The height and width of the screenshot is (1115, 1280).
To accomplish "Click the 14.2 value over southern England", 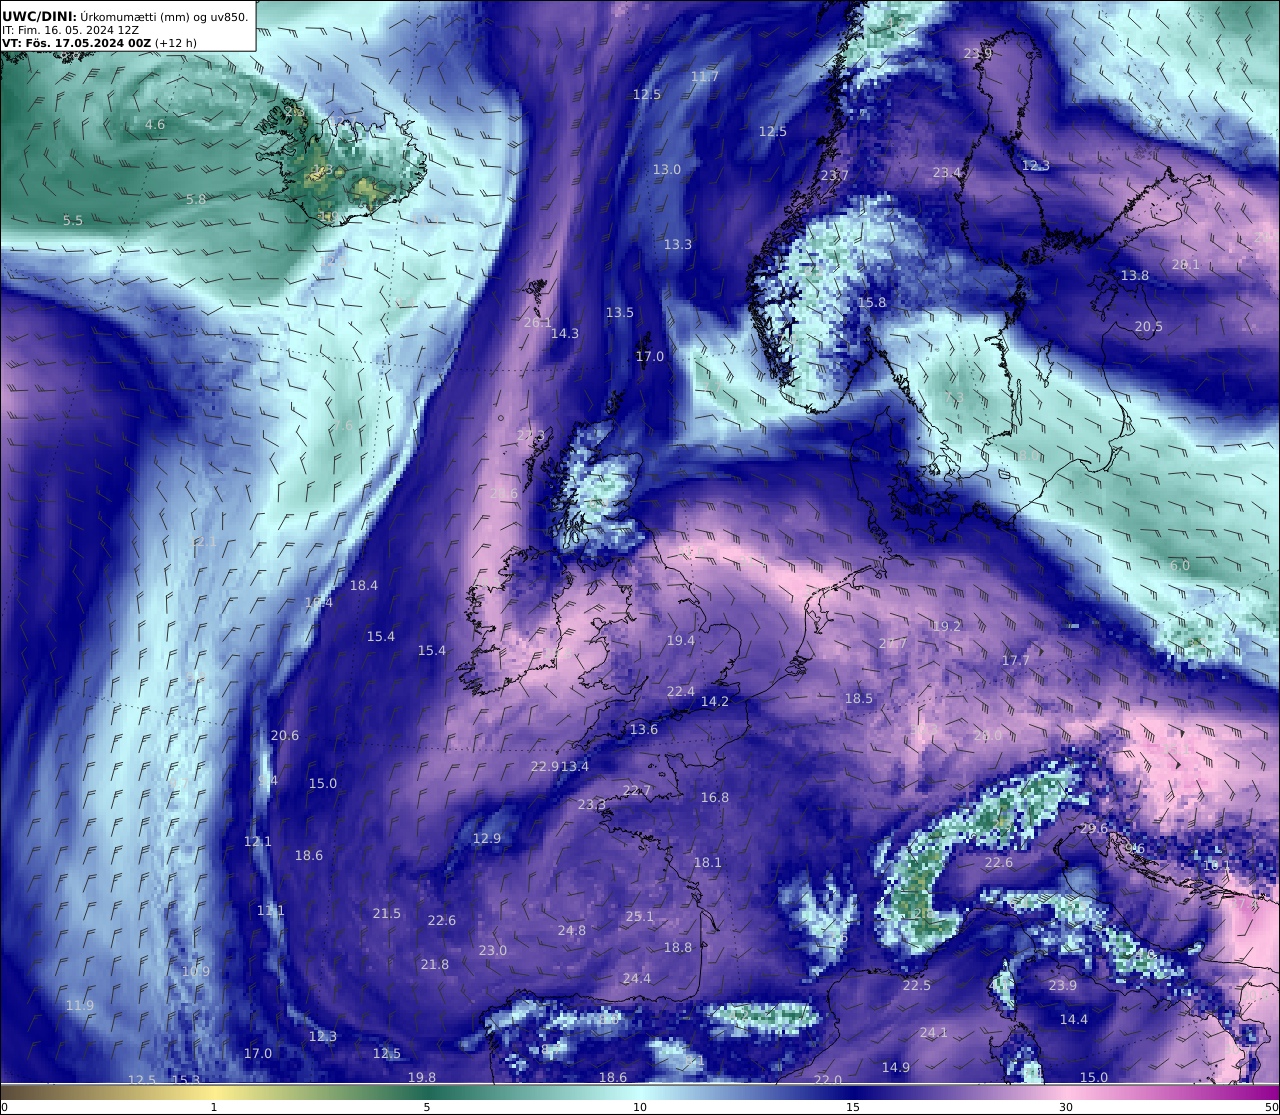I will (x=715, y=702).
